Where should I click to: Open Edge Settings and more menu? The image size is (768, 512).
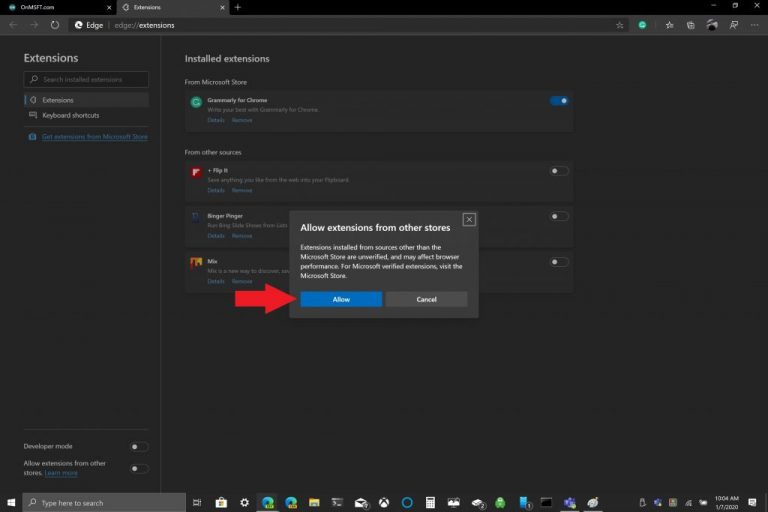tap(754, 25)
